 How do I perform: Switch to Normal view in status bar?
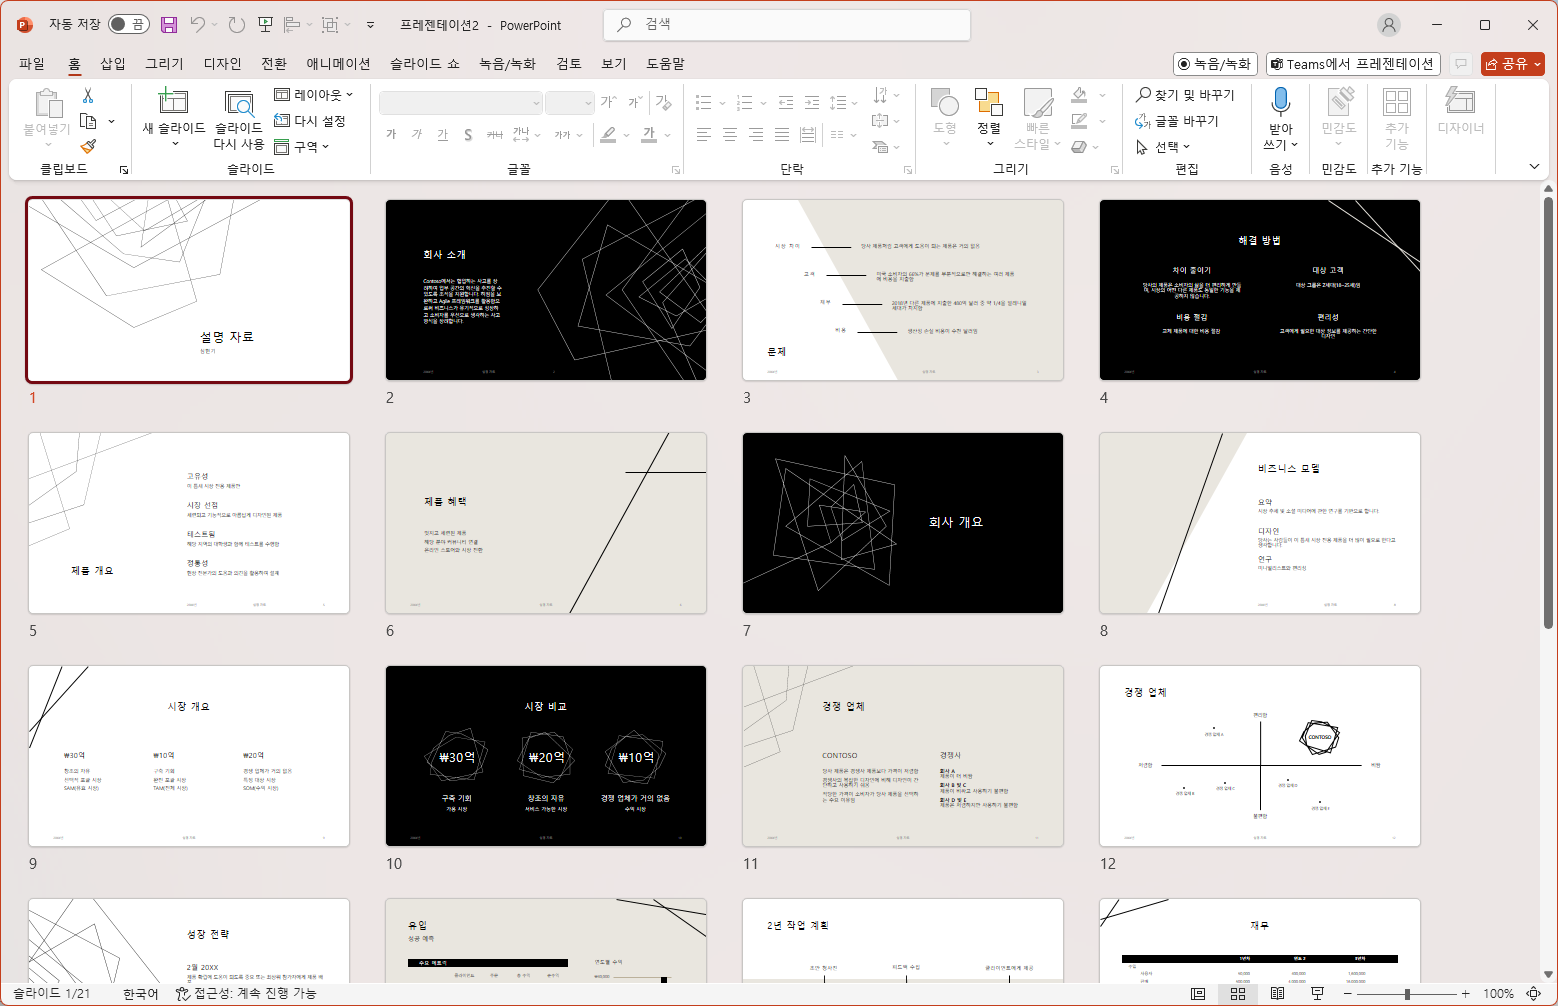(x=1198, y=994)
